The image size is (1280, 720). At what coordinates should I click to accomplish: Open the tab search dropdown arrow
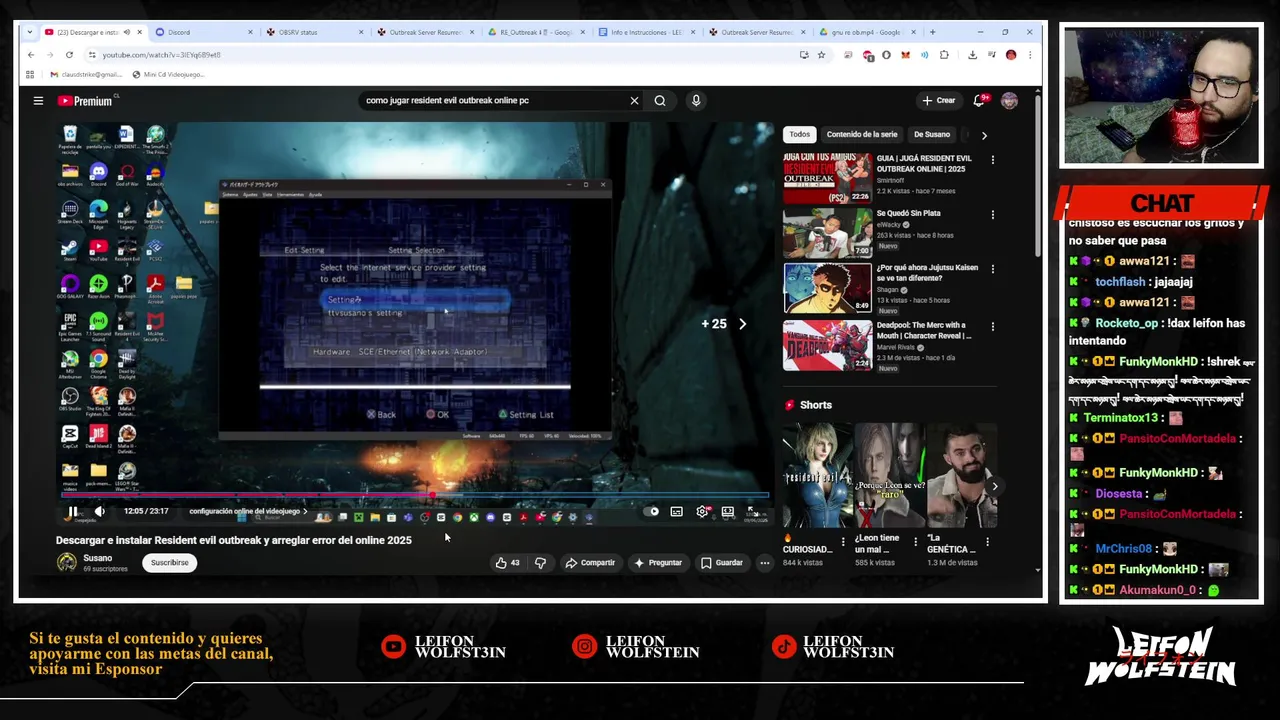(x=31, y=32)
